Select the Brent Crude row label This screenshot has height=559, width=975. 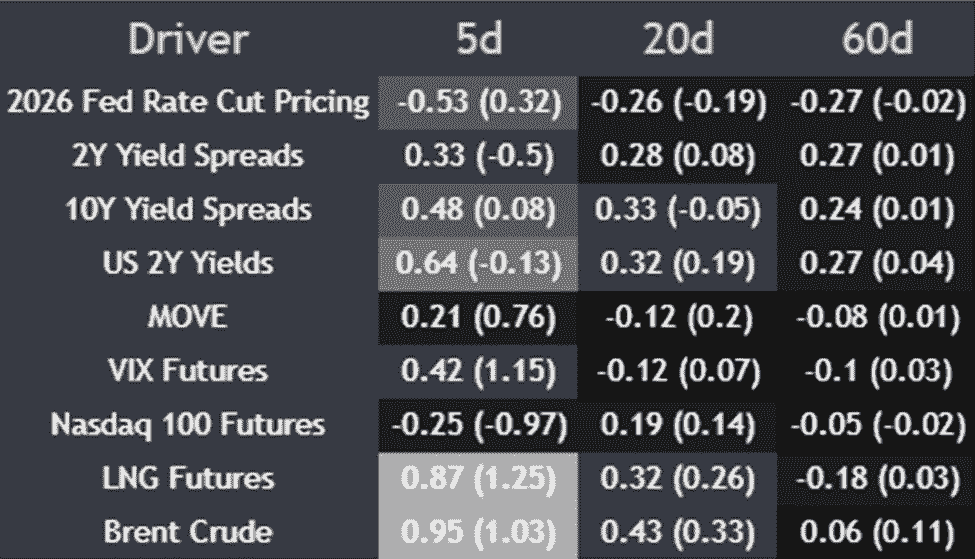tap(188, 532)
